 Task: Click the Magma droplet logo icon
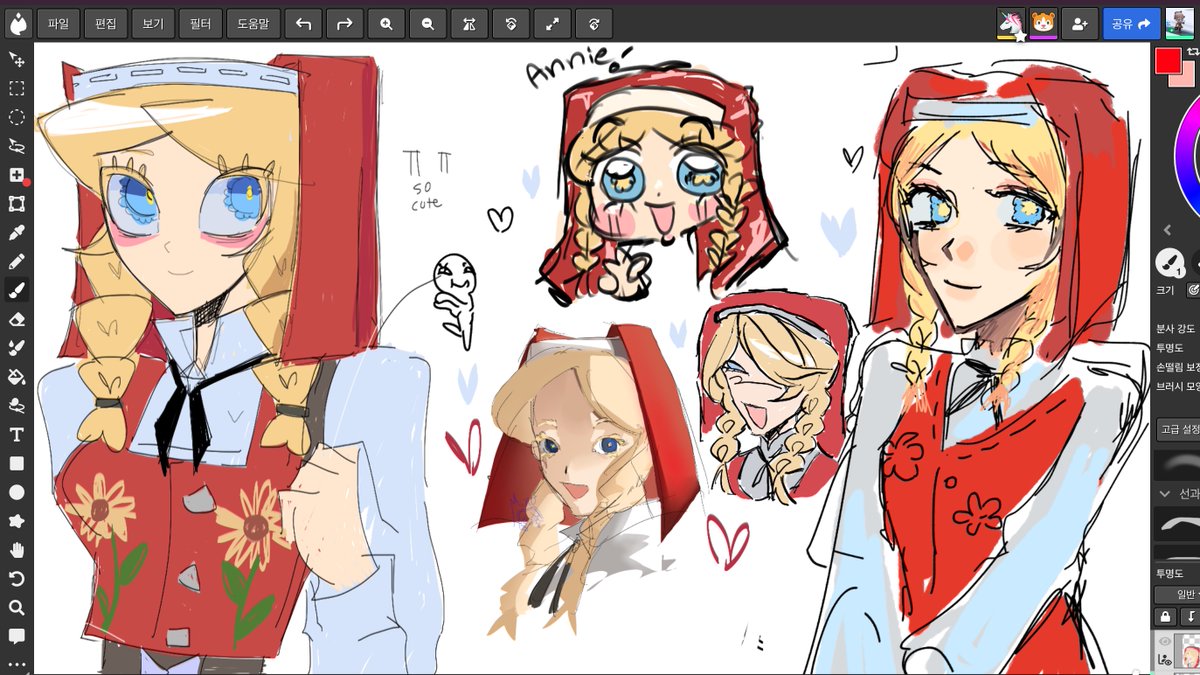click(x=18, y=24)
